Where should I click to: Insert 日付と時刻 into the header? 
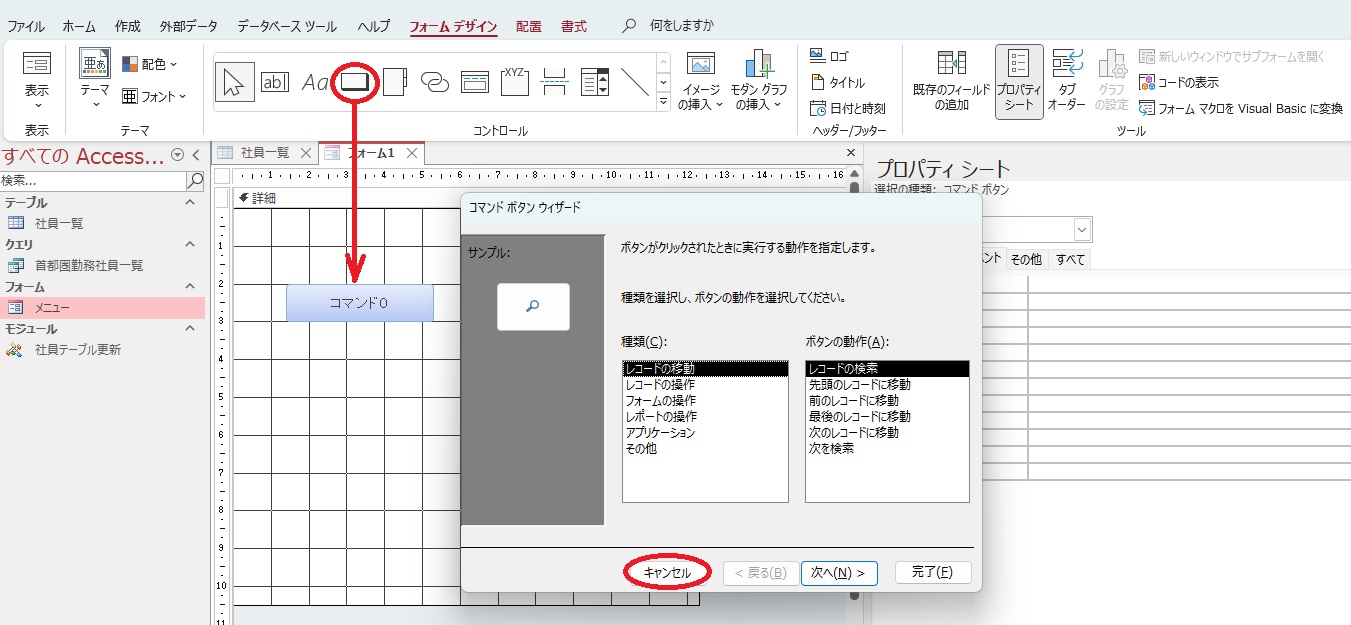tap(847, 108)
